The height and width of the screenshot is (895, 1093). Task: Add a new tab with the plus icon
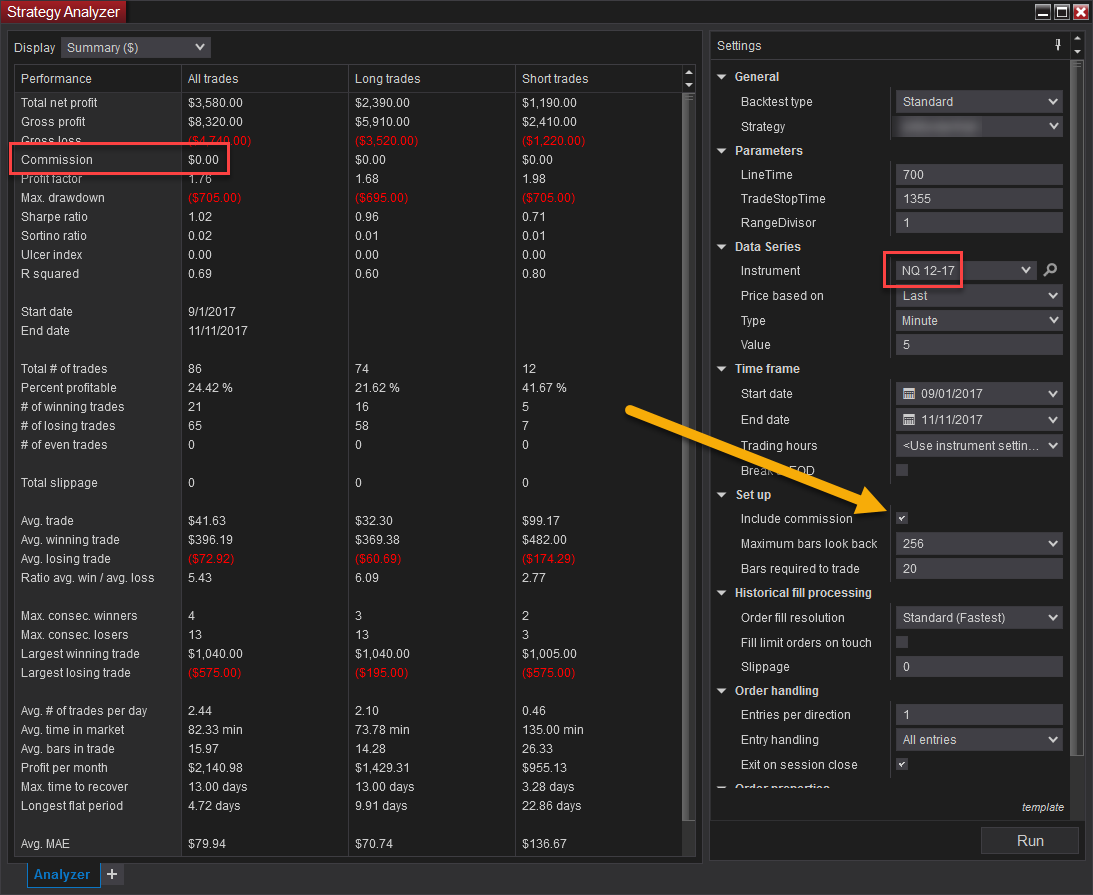[x=112, y=874]
